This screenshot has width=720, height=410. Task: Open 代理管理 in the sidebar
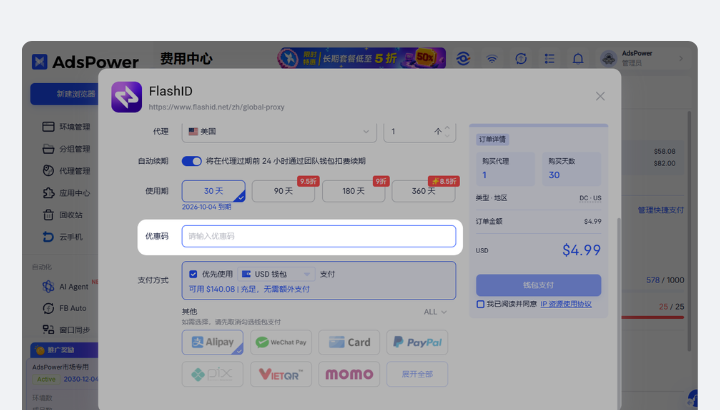[x=66, y=171]
